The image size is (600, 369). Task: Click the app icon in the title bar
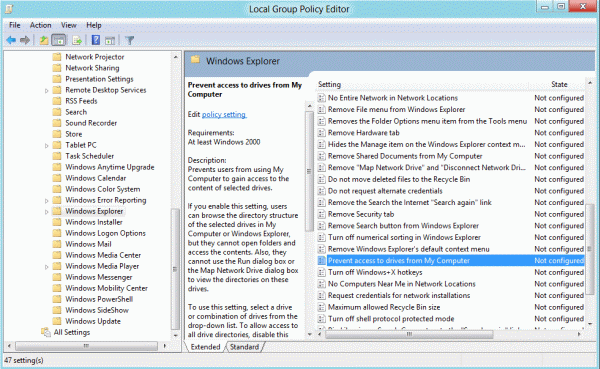[x=10, y=8]
